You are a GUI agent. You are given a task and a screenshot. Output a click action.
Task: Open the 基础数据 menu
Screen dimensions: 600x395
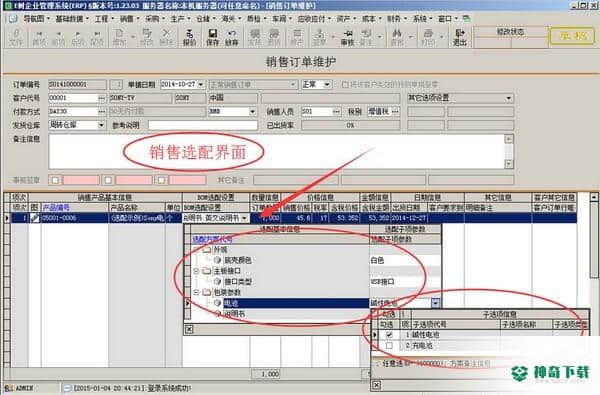tap(72, 18)
